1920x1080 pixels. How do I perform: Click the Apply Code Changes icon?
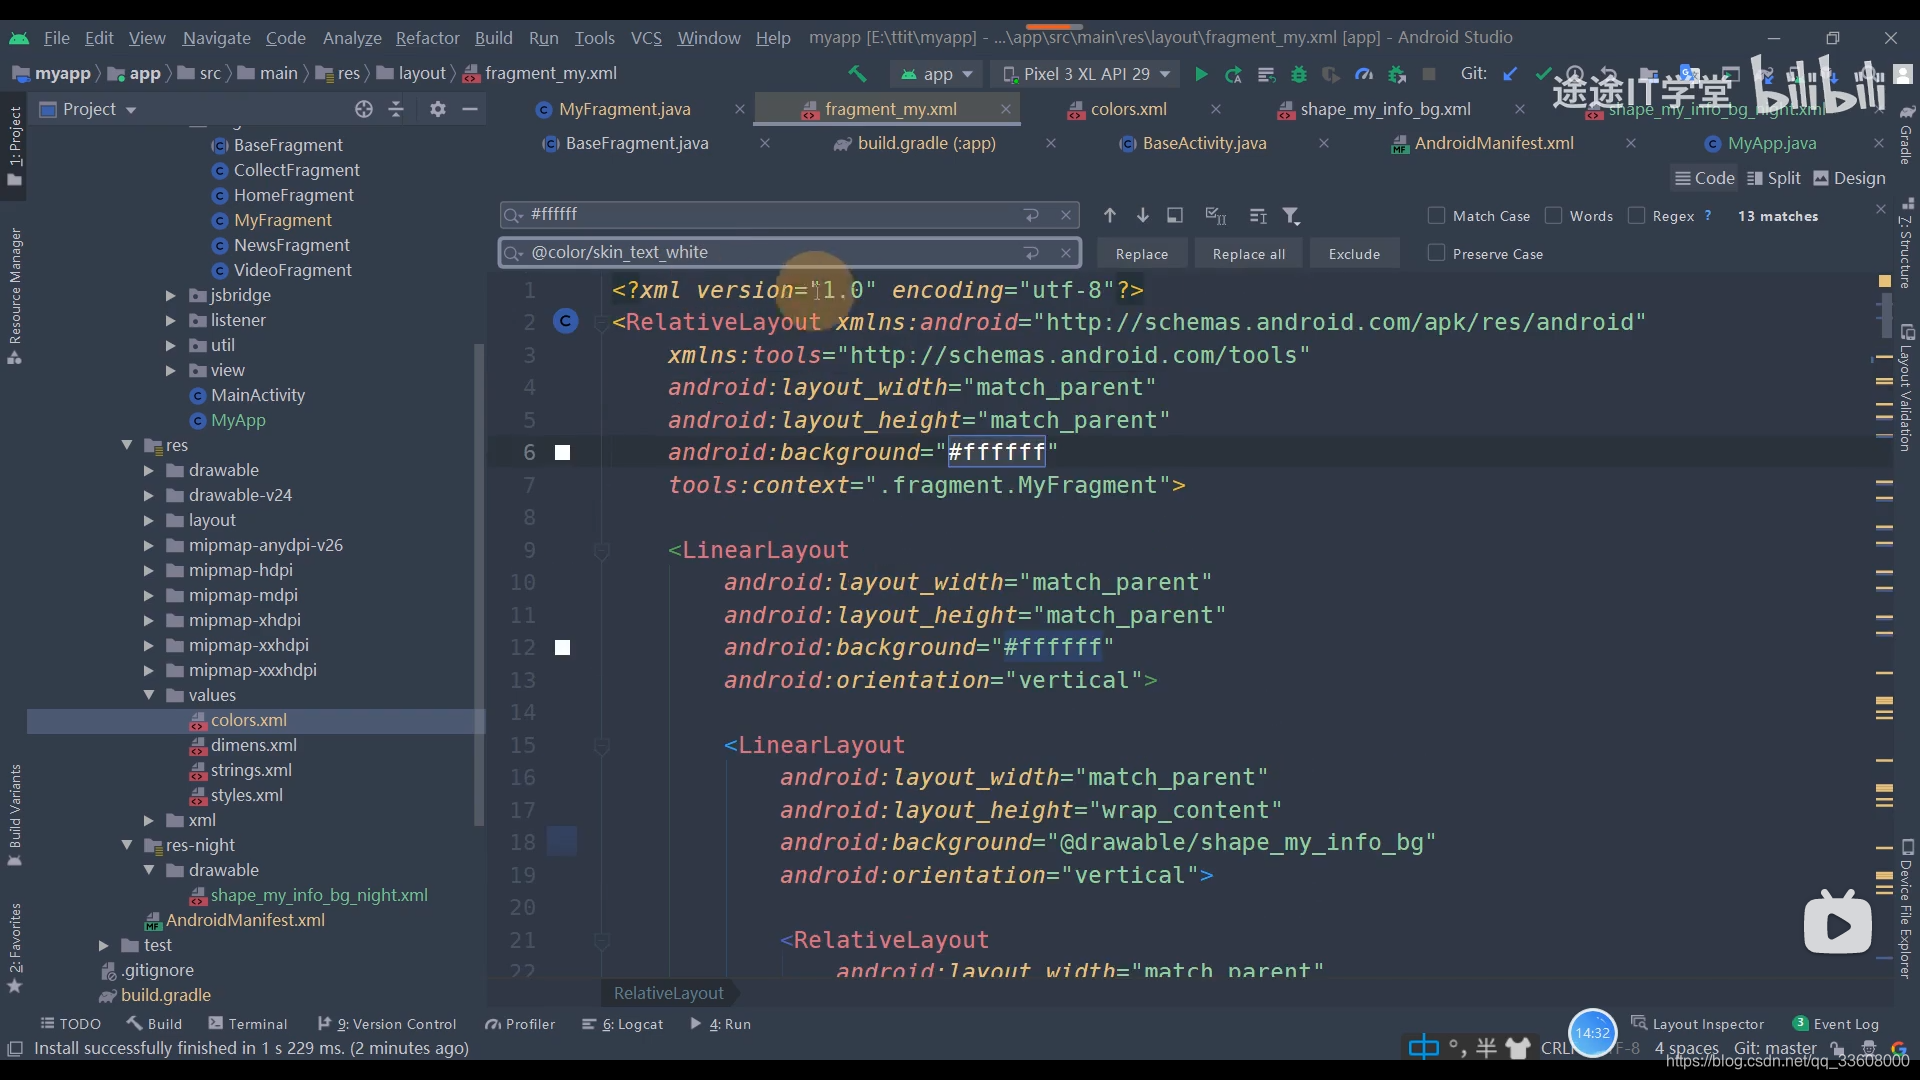tap(1266, 74)
